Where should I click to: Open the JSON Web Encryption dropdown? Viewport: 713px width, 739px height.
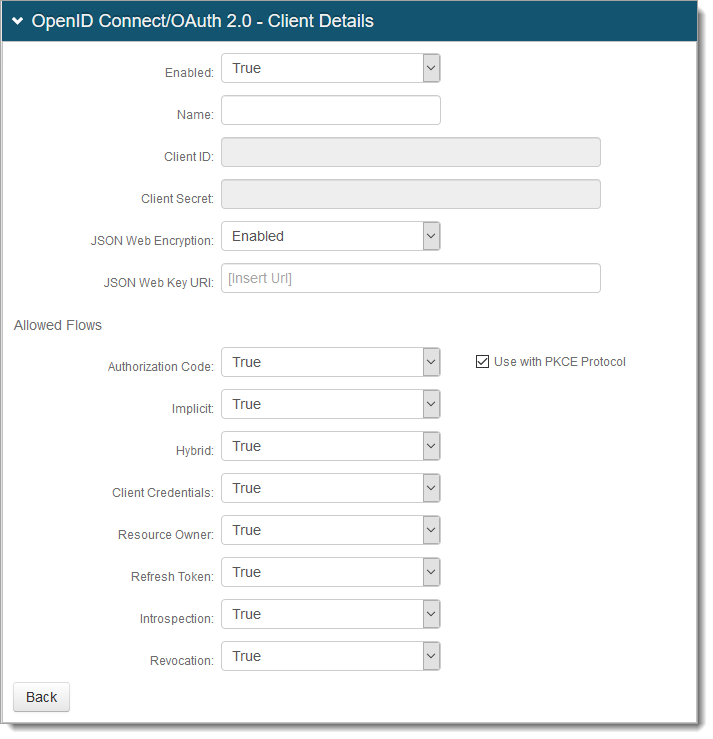pyautogui.click(x=330, y=237)
